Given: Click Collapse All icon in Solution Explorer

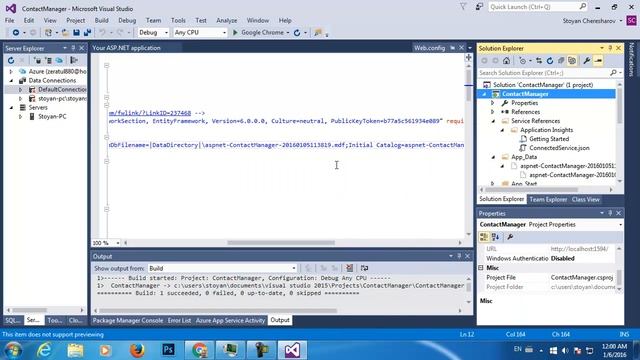Looking at the screenshot, I should pyautogui.click(x=561, y=61).
